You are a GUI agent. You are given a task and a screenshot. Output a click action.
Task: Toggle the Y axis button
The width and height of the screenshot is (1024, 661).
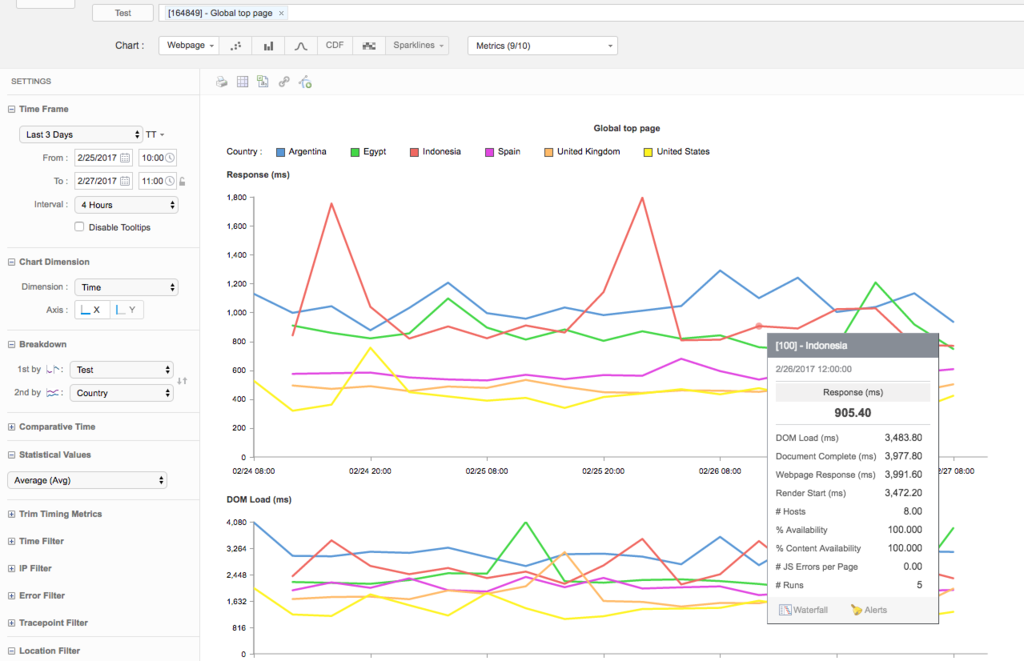(127, 310)
